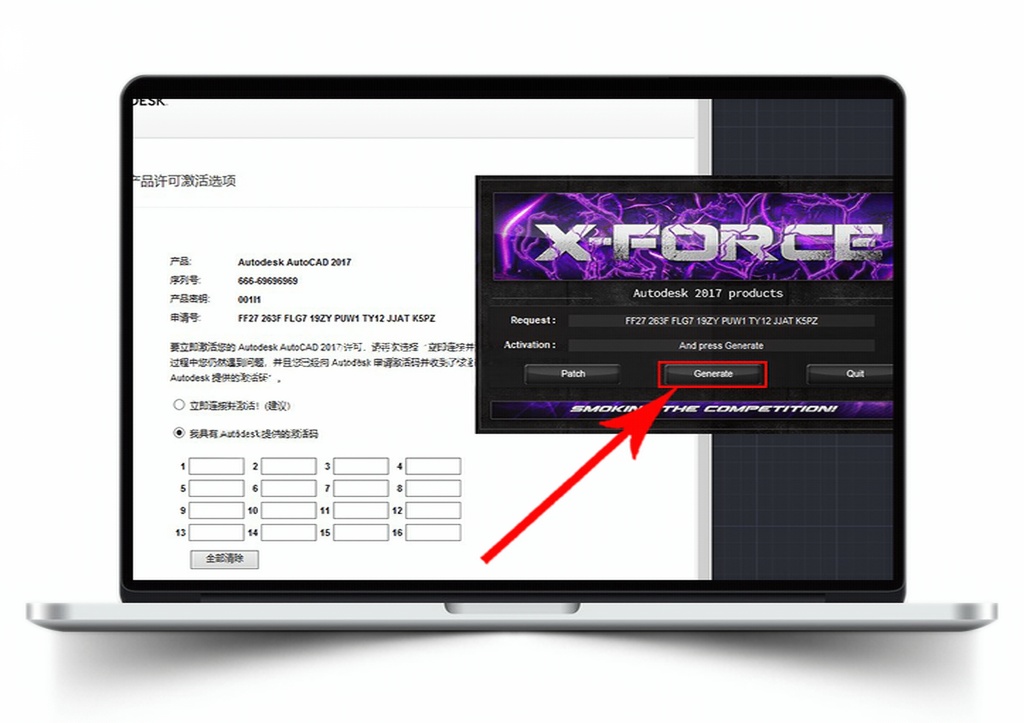Click activation code field 1
Image resolution: width=1024 pixels, height=723 pixels.
point(217,466)
